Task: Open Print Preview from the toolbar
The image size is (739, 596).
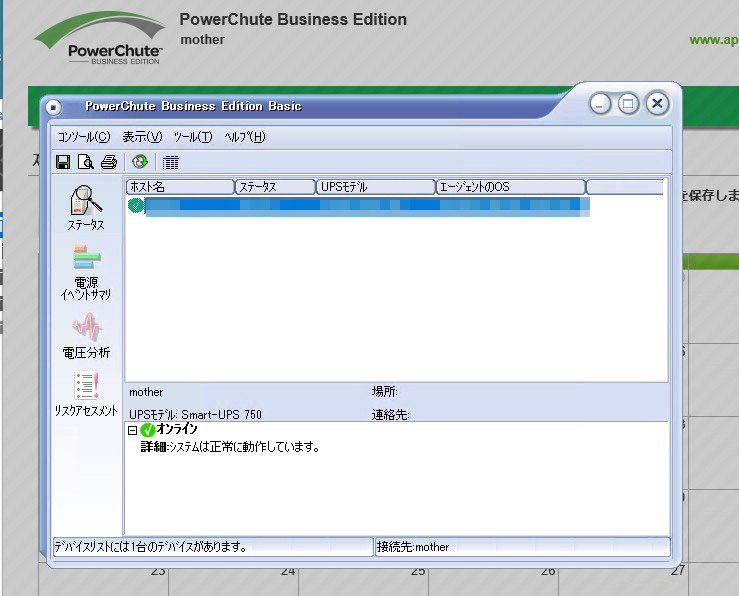Action: pyautogui.click(x=86, y=162)
